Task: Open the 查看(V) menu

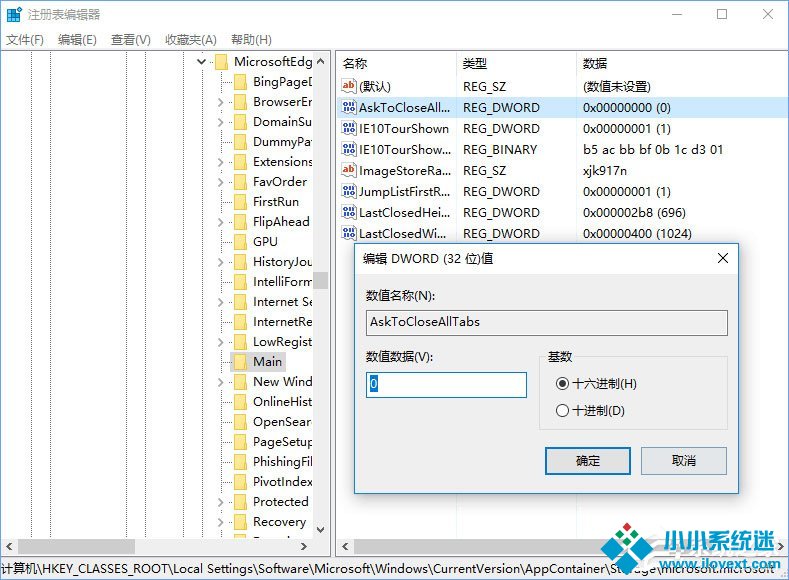Action: point(131,39)
